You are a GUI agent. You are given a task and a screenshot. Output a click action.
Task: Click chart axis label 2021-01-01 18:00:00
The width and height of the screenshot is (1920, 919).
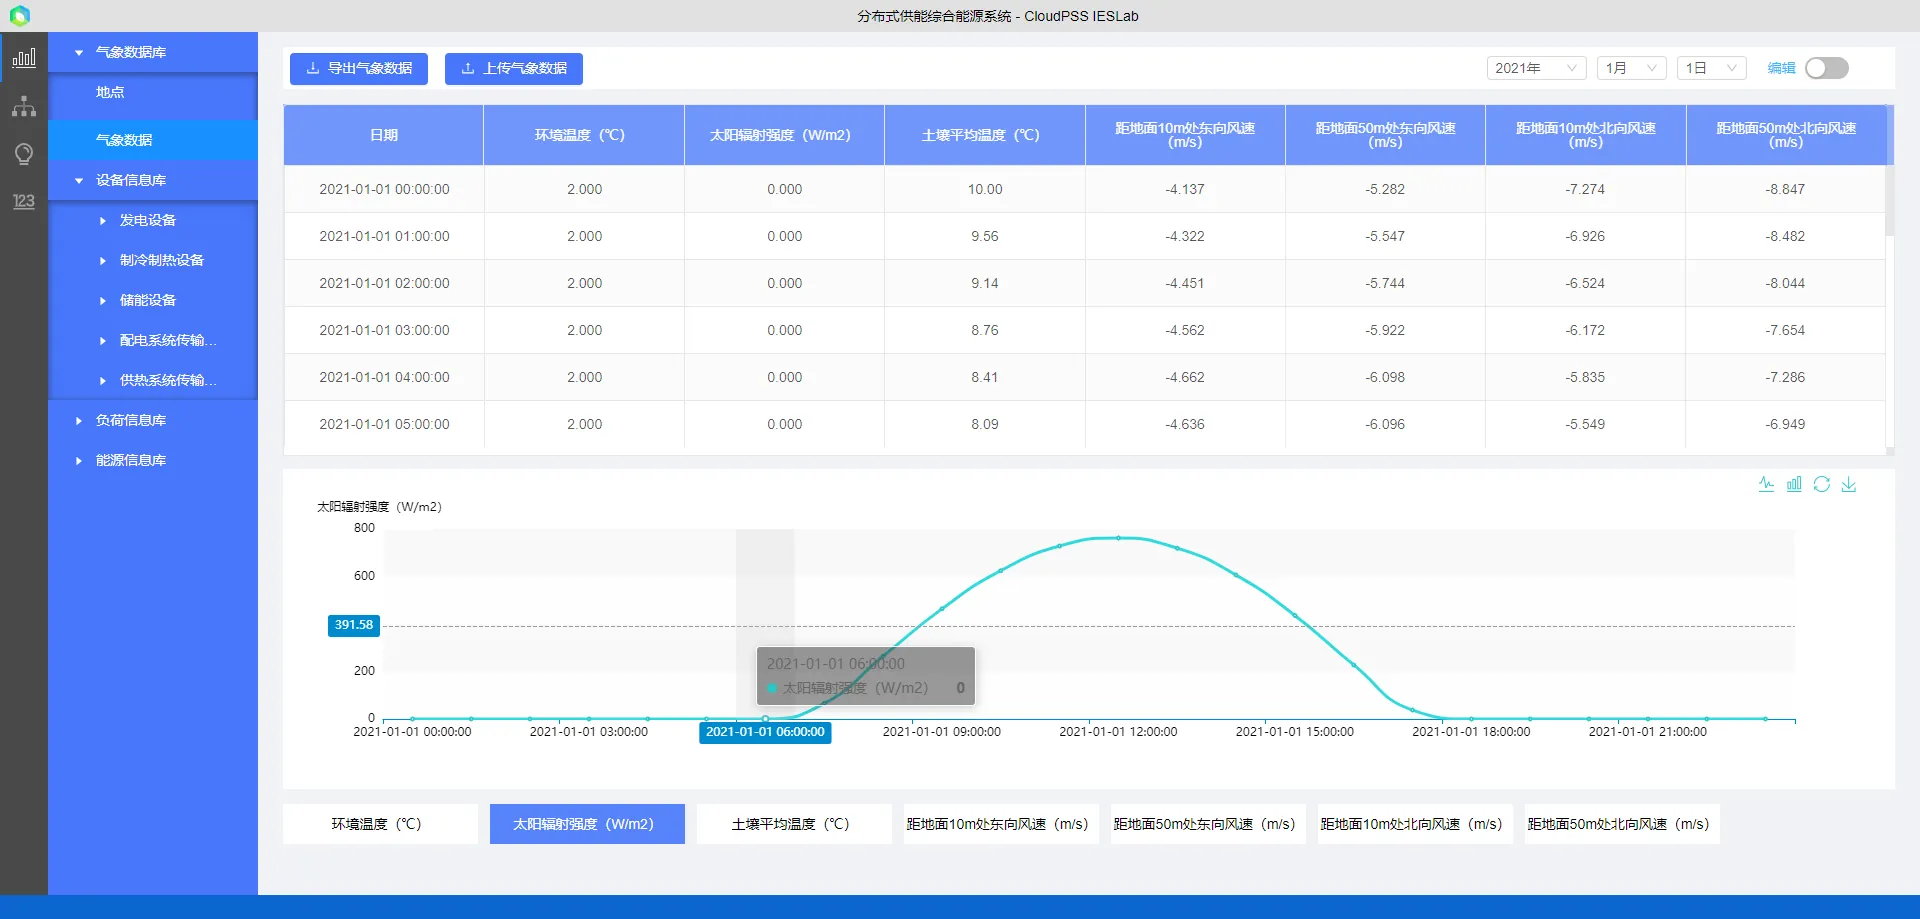point(1471,732)
